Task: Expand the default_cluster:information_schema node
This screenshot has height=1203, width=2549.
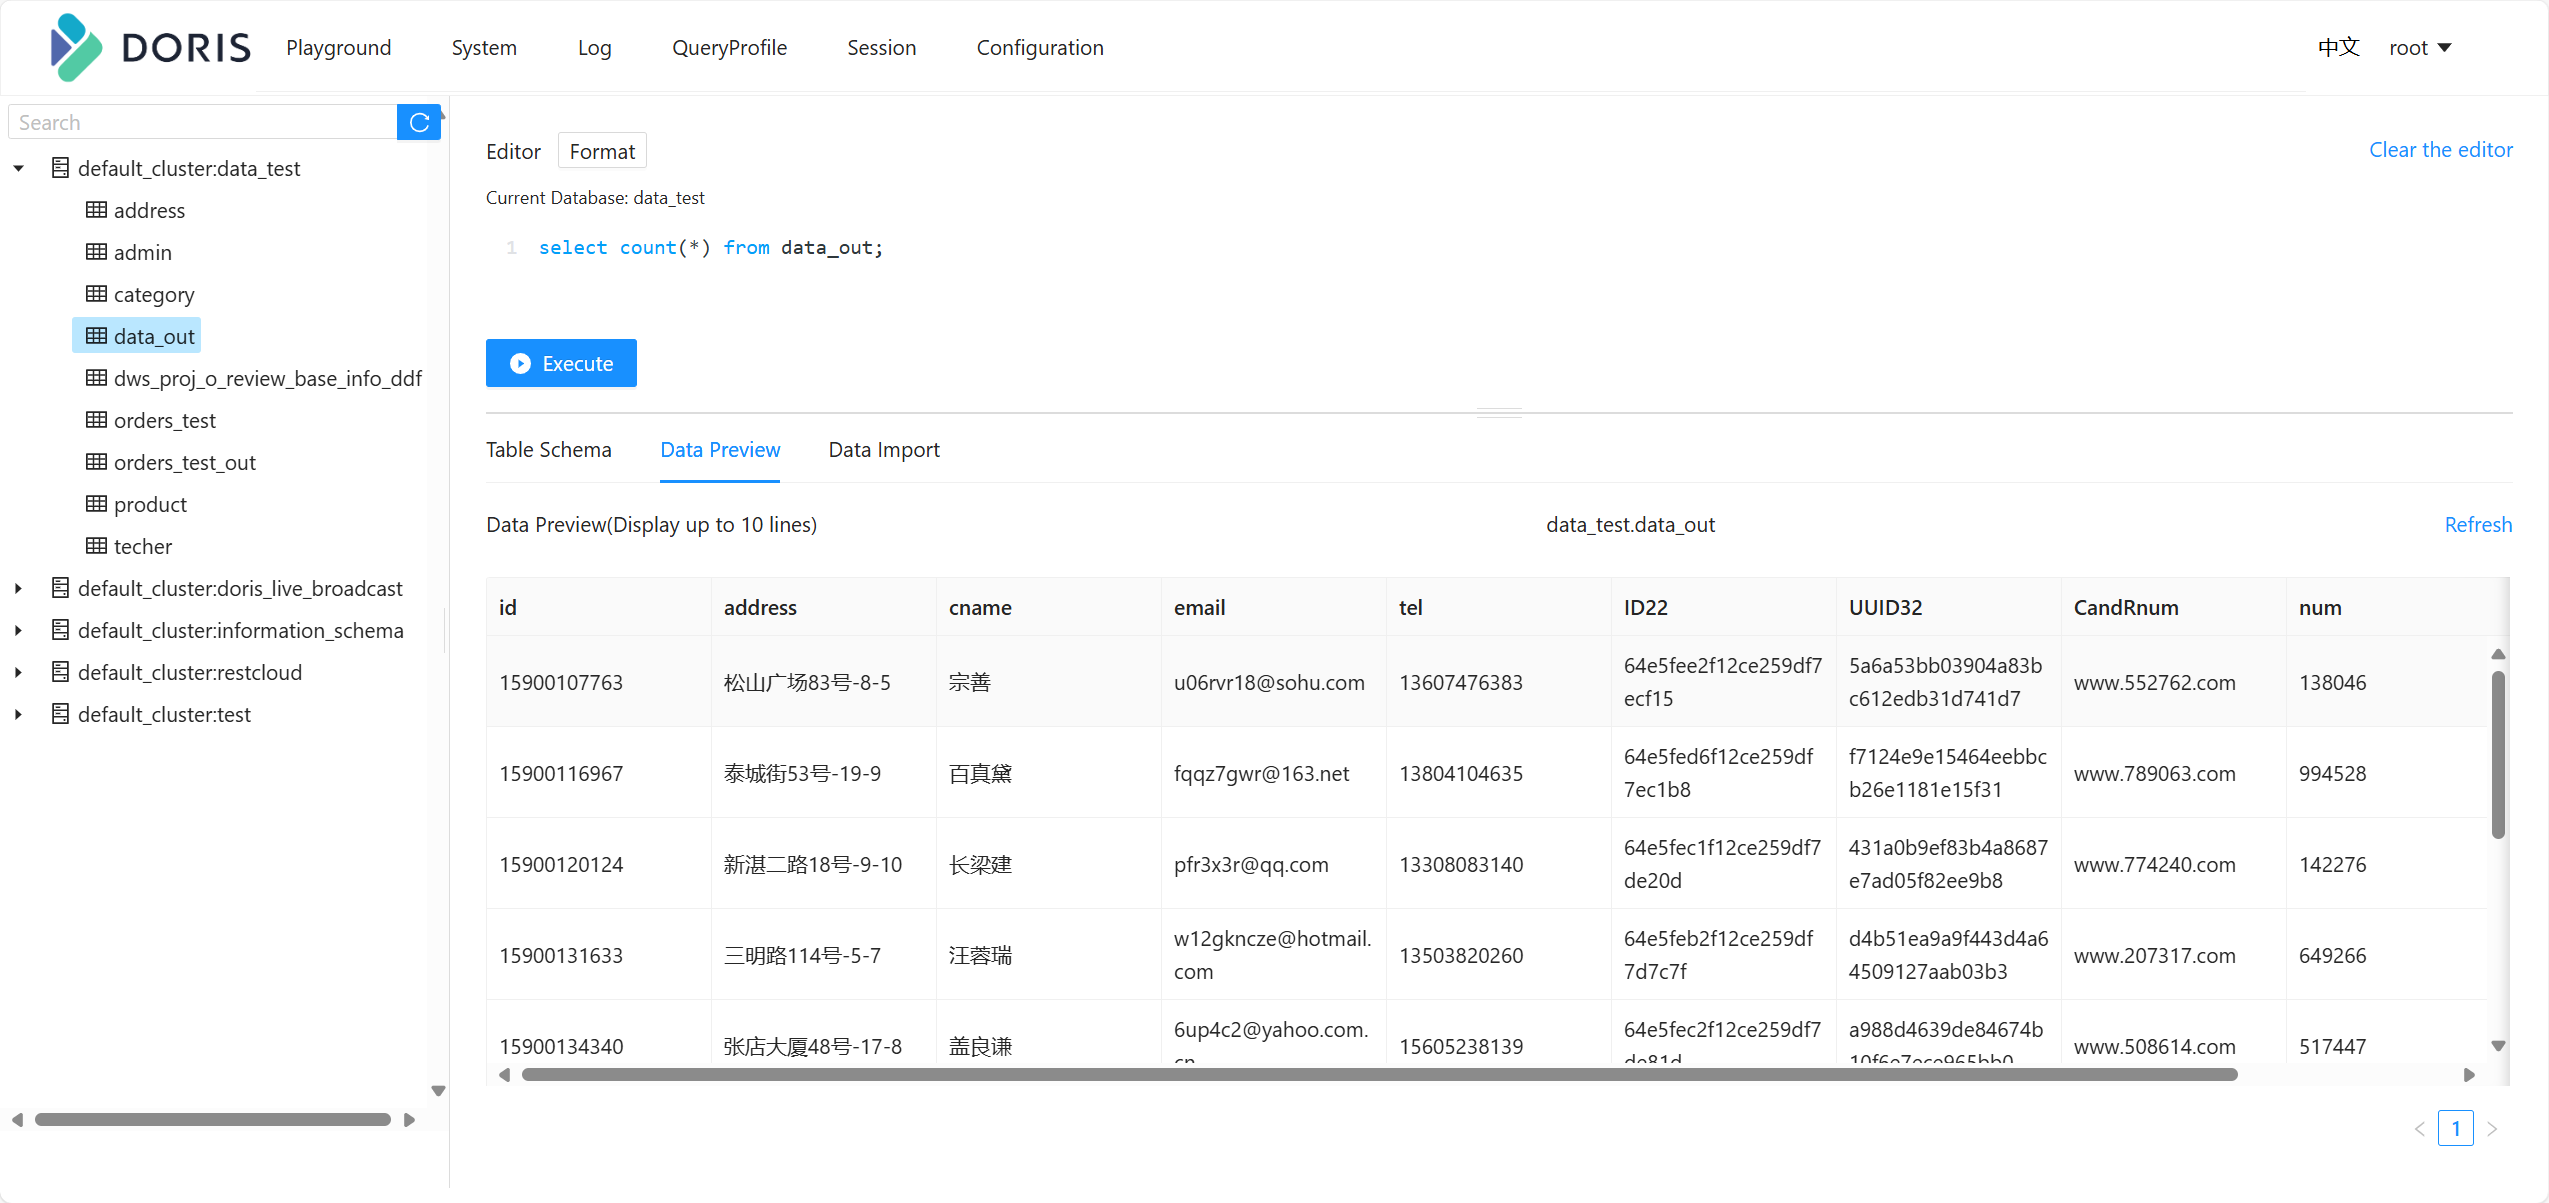Action: [19, 630]
